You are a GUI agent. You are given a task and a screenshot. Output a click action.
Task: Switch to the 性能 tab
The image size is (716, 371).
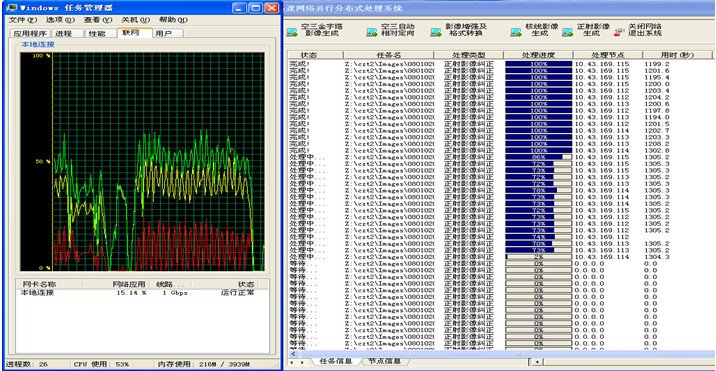point(100,33)
